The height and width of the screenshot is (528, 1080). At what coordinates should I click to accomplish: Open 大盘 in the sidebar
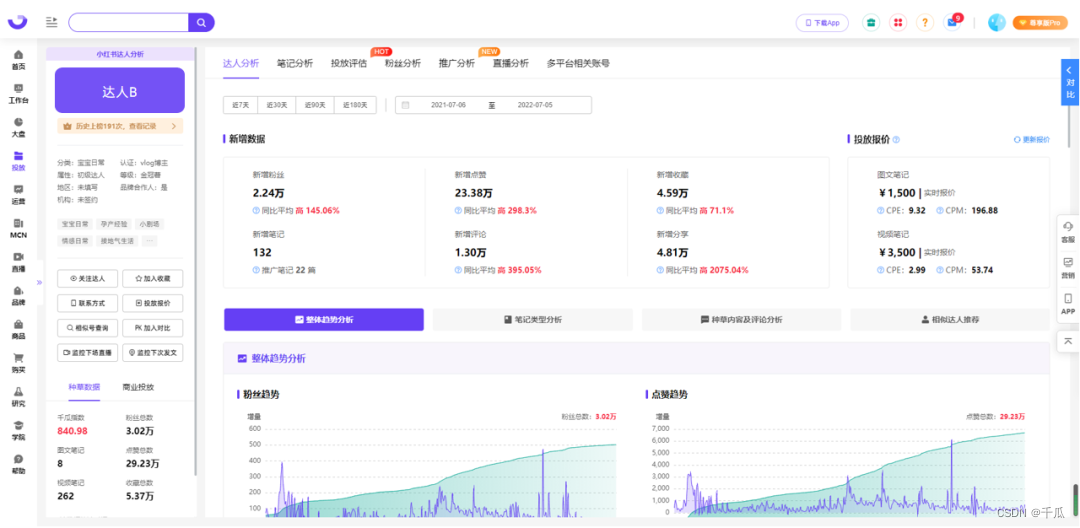pos(19,127)
